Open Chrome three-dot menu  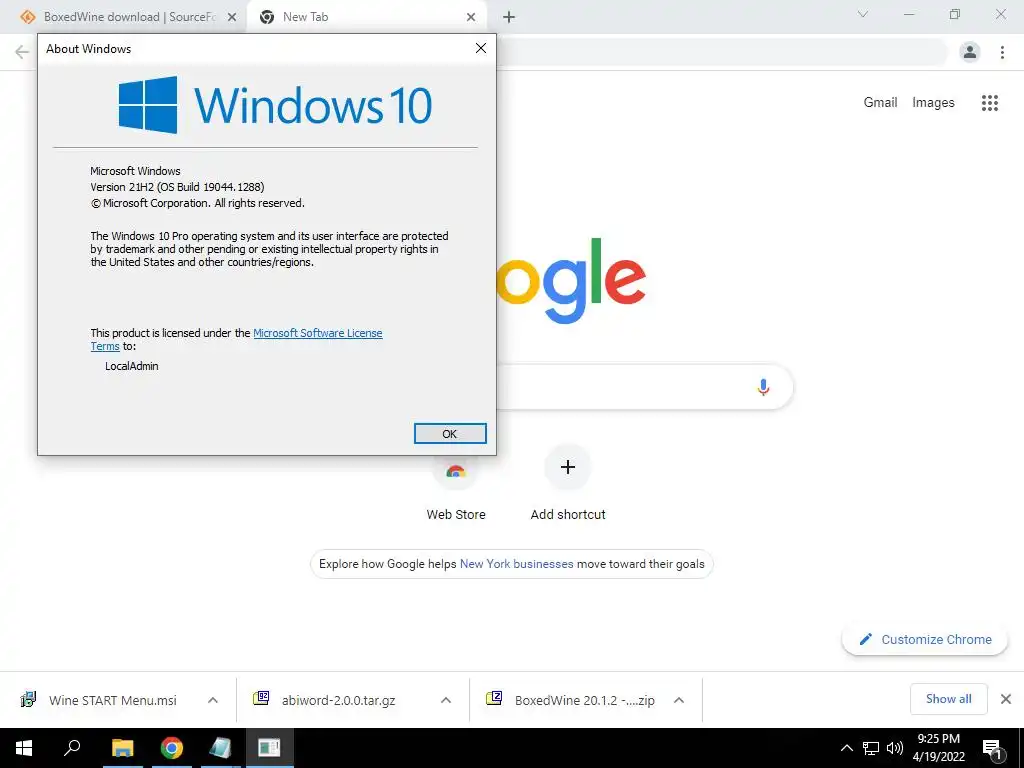1002,52
